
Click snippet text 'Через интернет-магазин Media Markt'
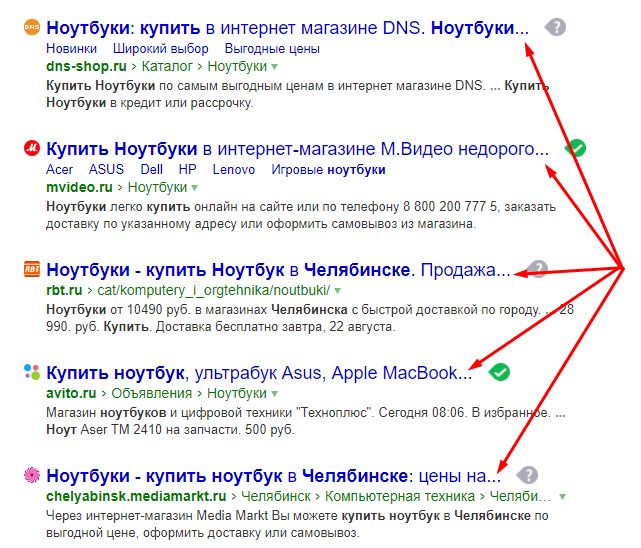[x=157, y=516]
